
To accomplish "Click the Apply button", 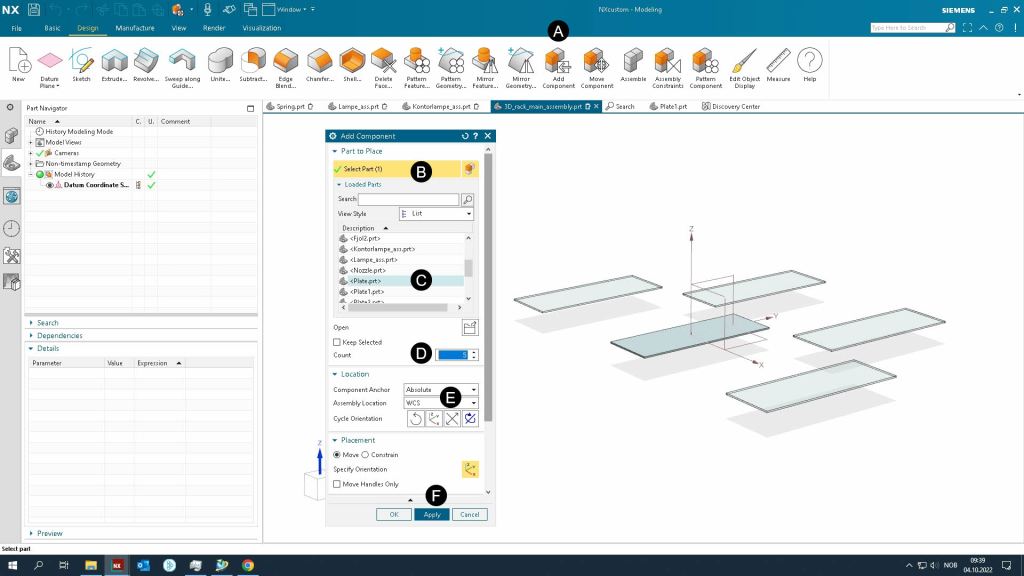I will (x=431, y=514).
